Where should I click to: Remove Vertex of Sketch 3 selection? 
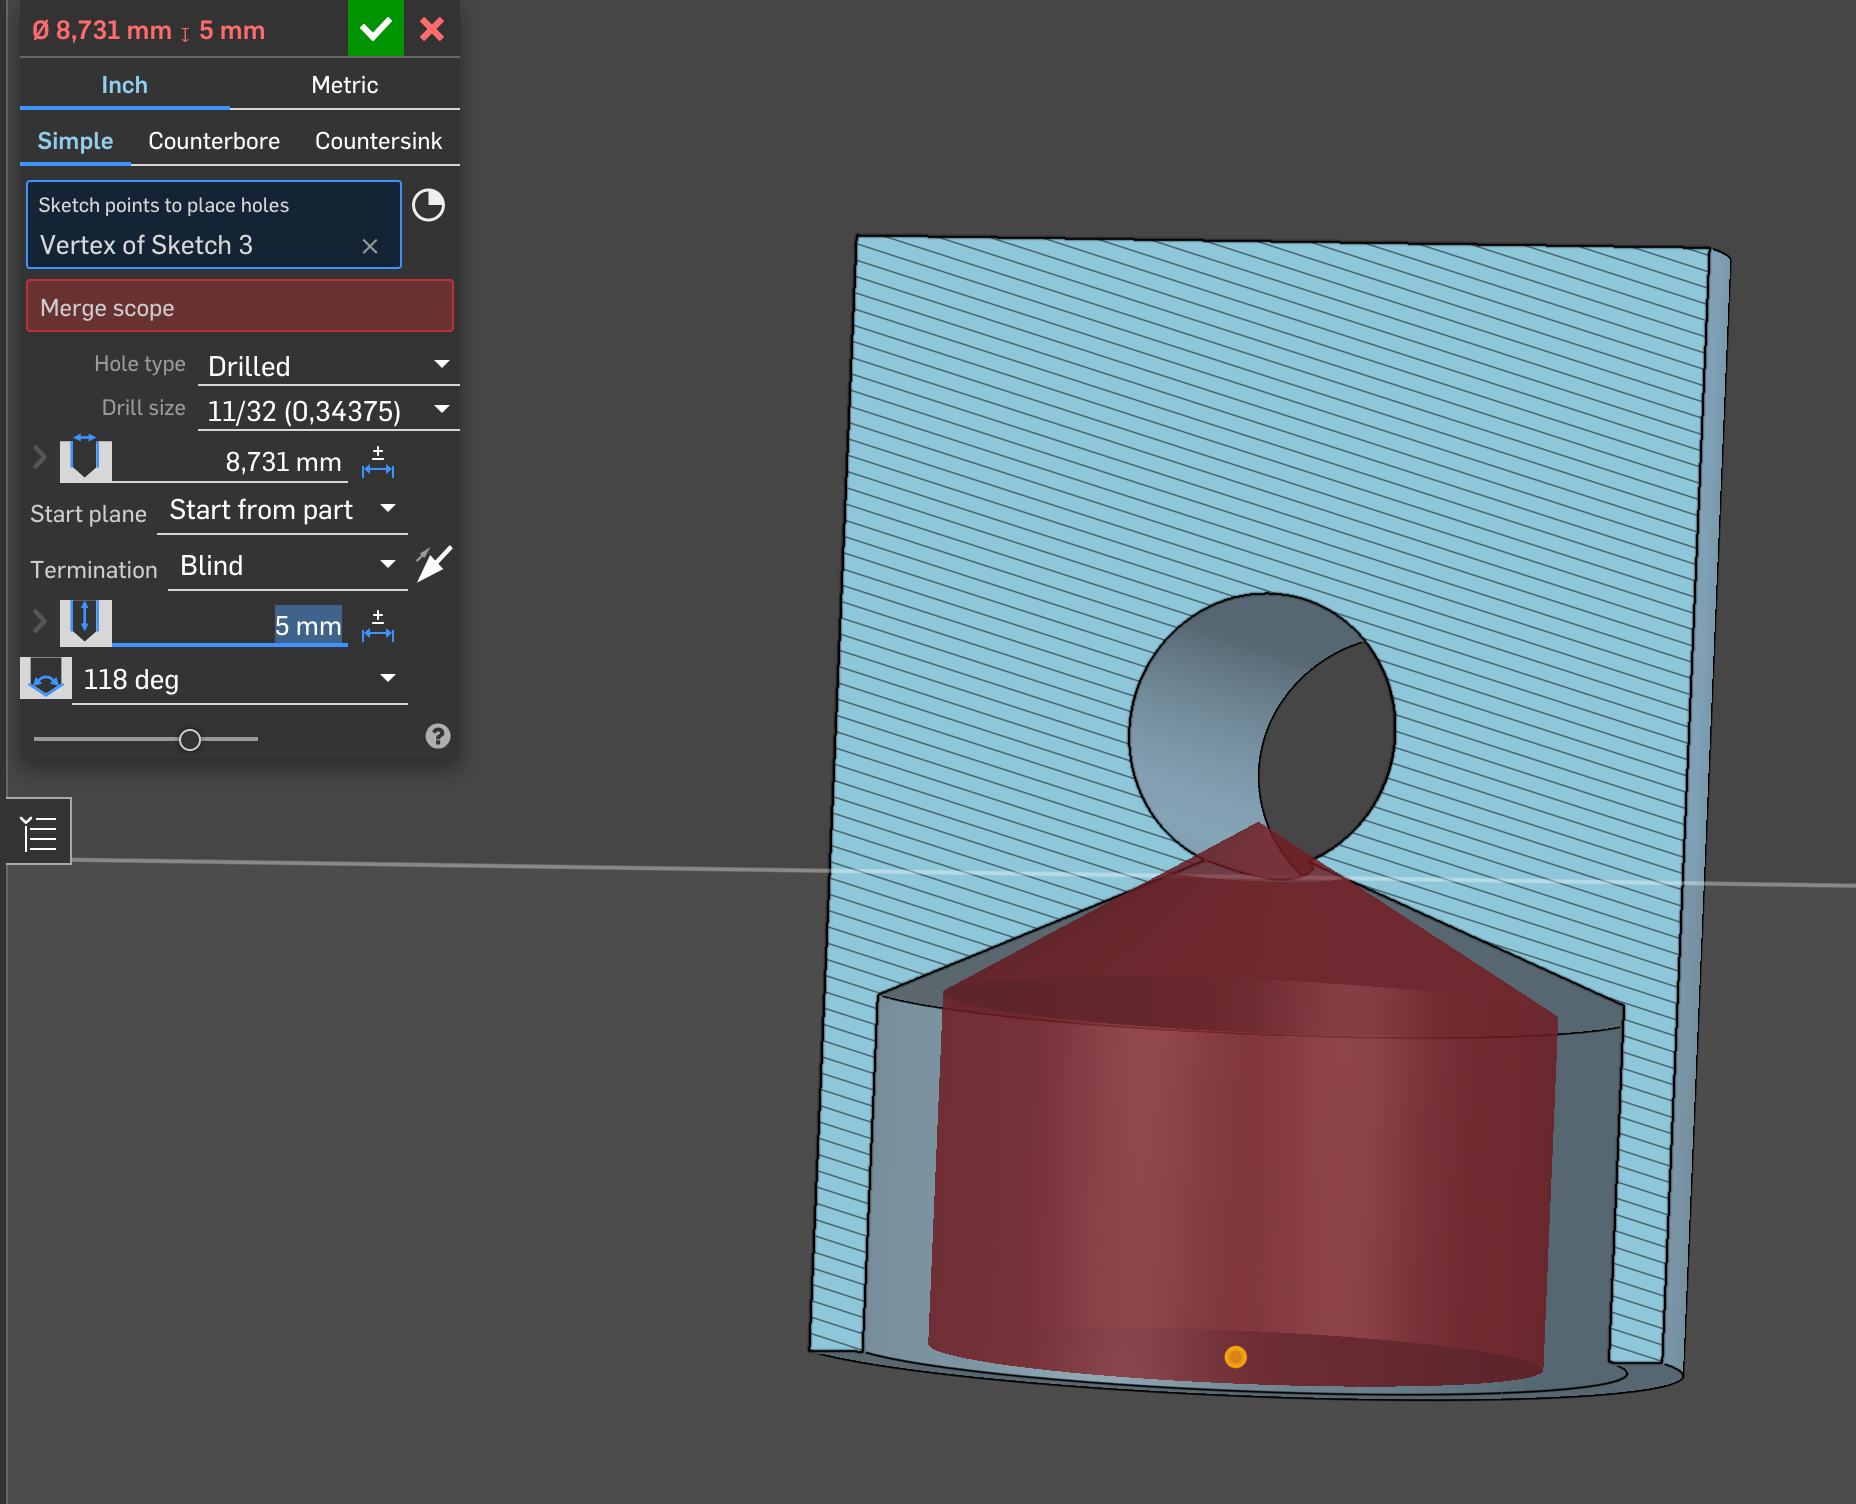click(370, 246)
